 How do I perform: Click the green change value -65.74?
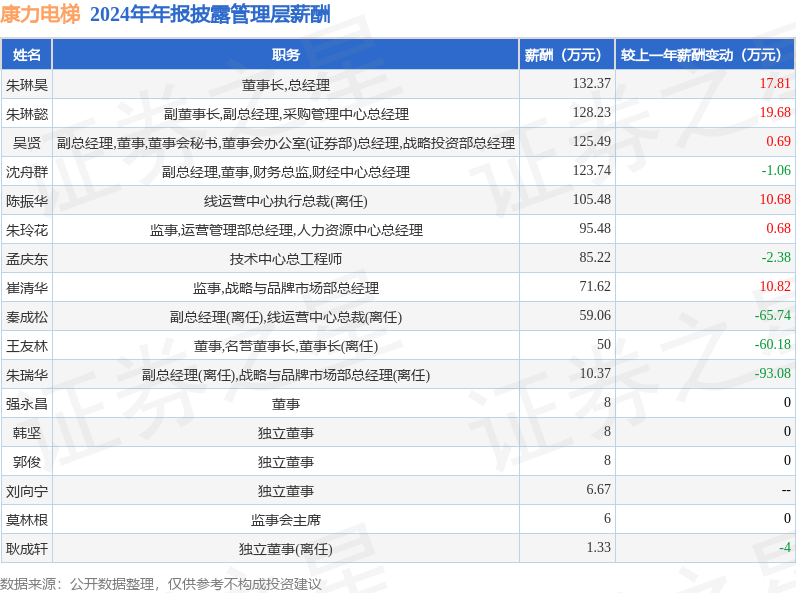(x=773, y=315)
